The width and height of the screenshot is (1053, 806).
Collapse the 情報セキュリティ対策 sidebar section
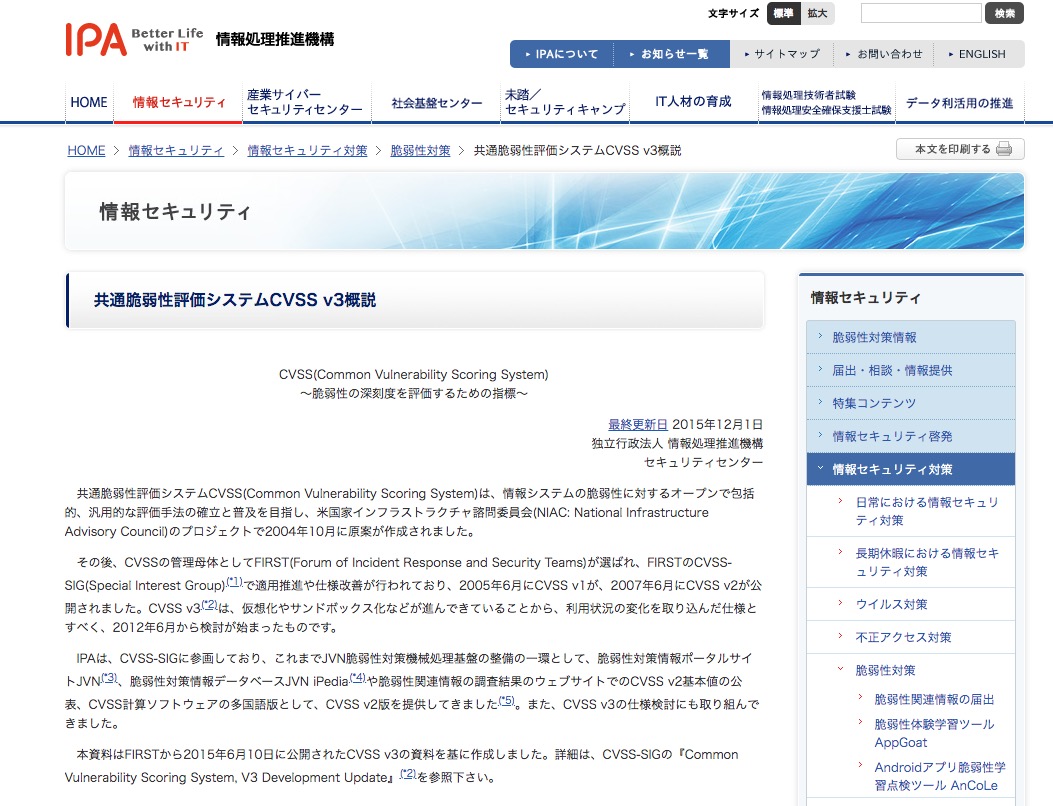(892, 469)
